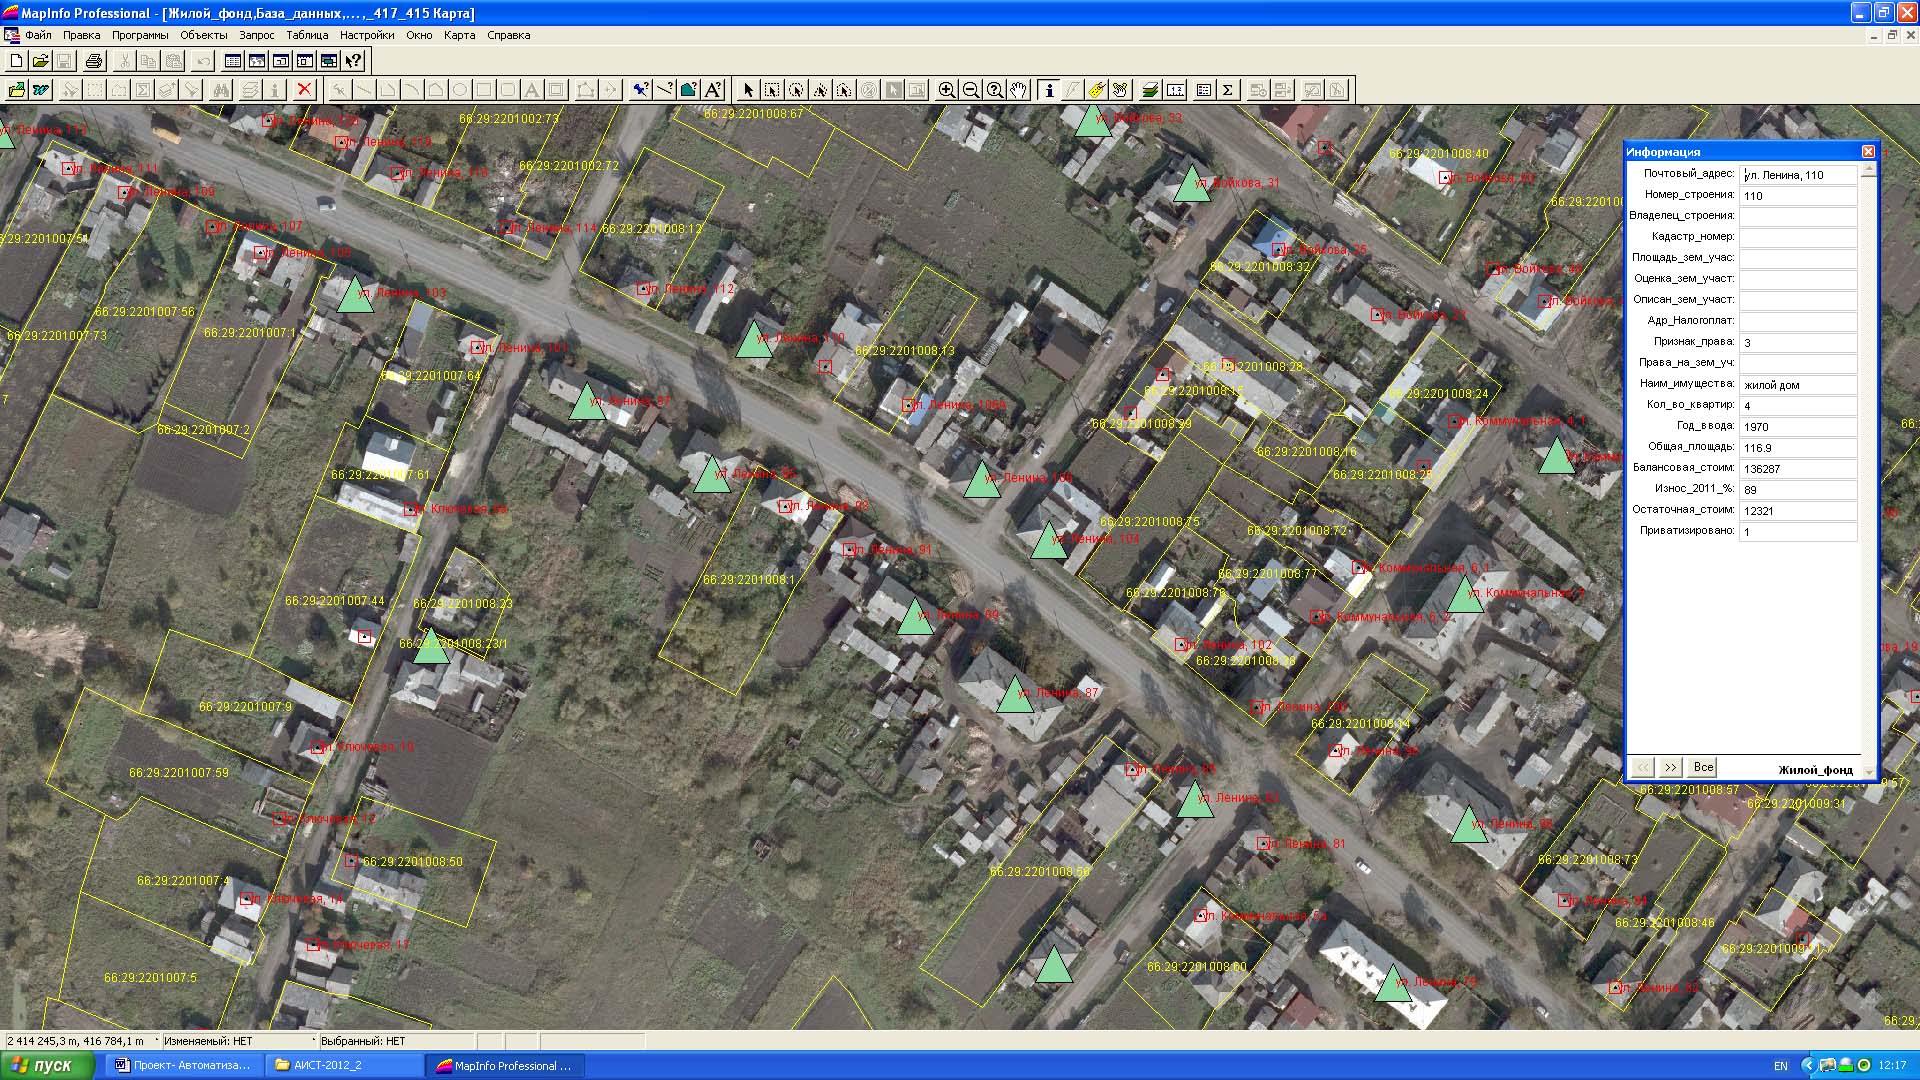The width and height of the screenshot is (1920, 1080).
Task: Open a new Redistrict window icon
Action: tap(329, 61)
